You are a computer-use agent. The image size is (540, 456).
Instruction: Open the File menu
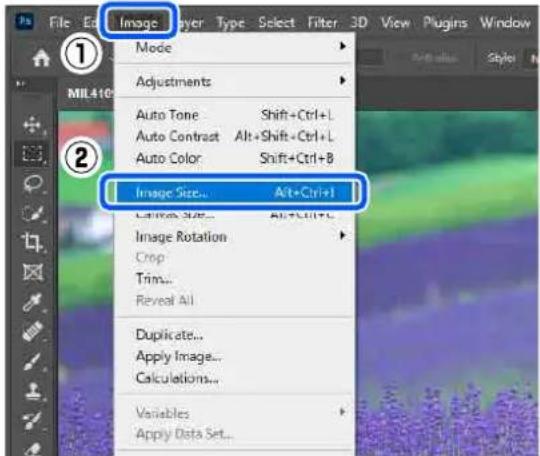coord(60,23)
